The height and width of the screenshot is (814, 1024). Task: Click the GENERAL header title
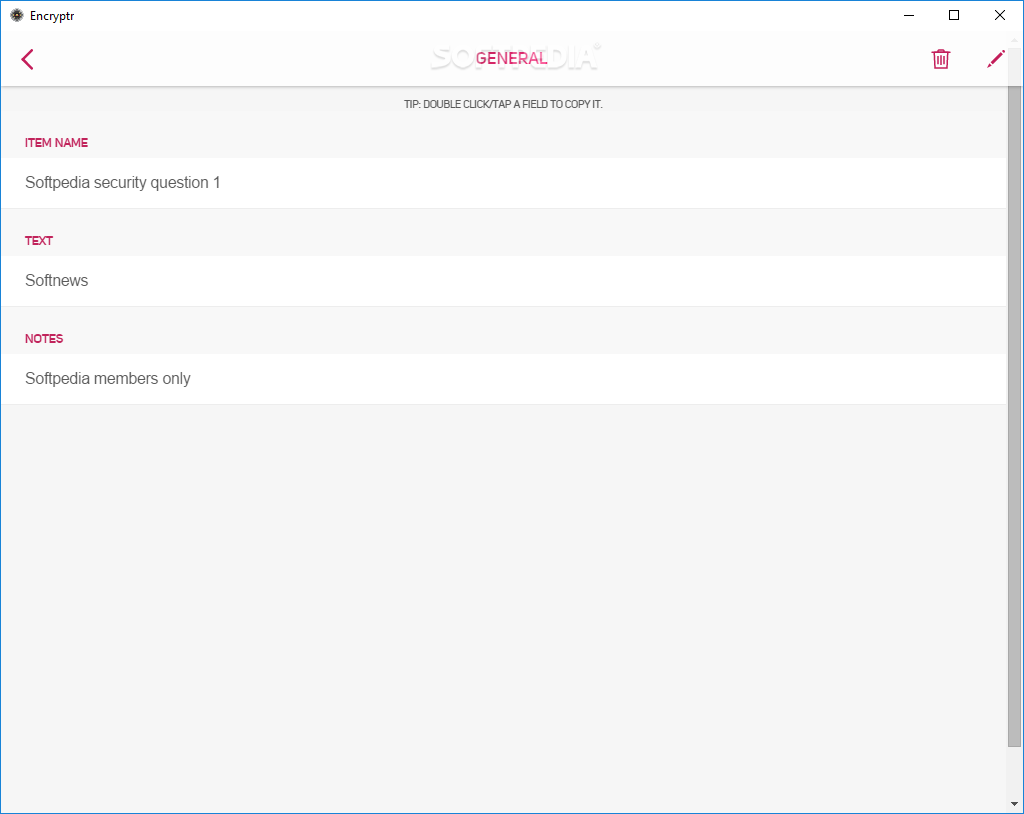point(511,58)
